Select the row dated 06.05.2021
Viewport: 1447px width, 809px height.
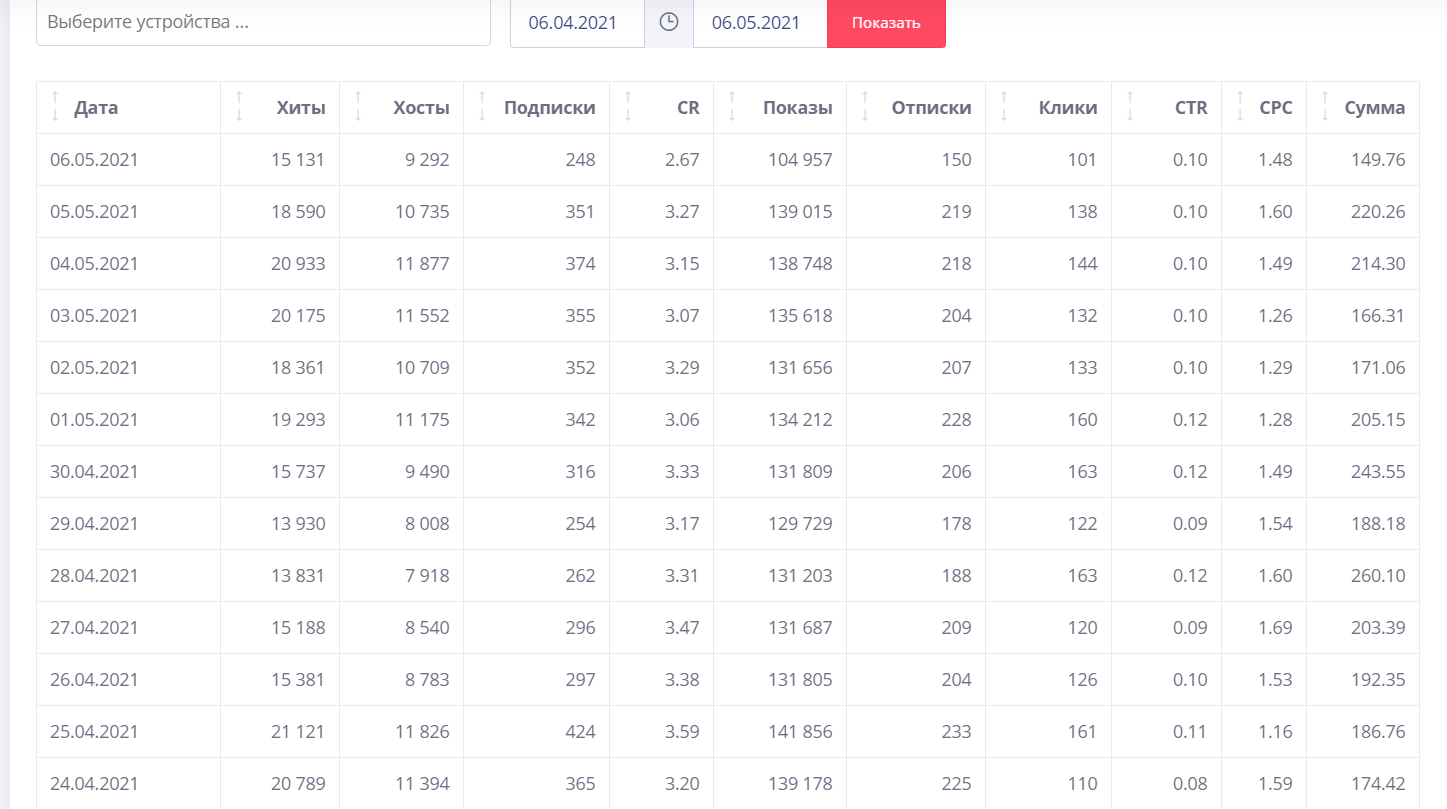pos(94,160)
